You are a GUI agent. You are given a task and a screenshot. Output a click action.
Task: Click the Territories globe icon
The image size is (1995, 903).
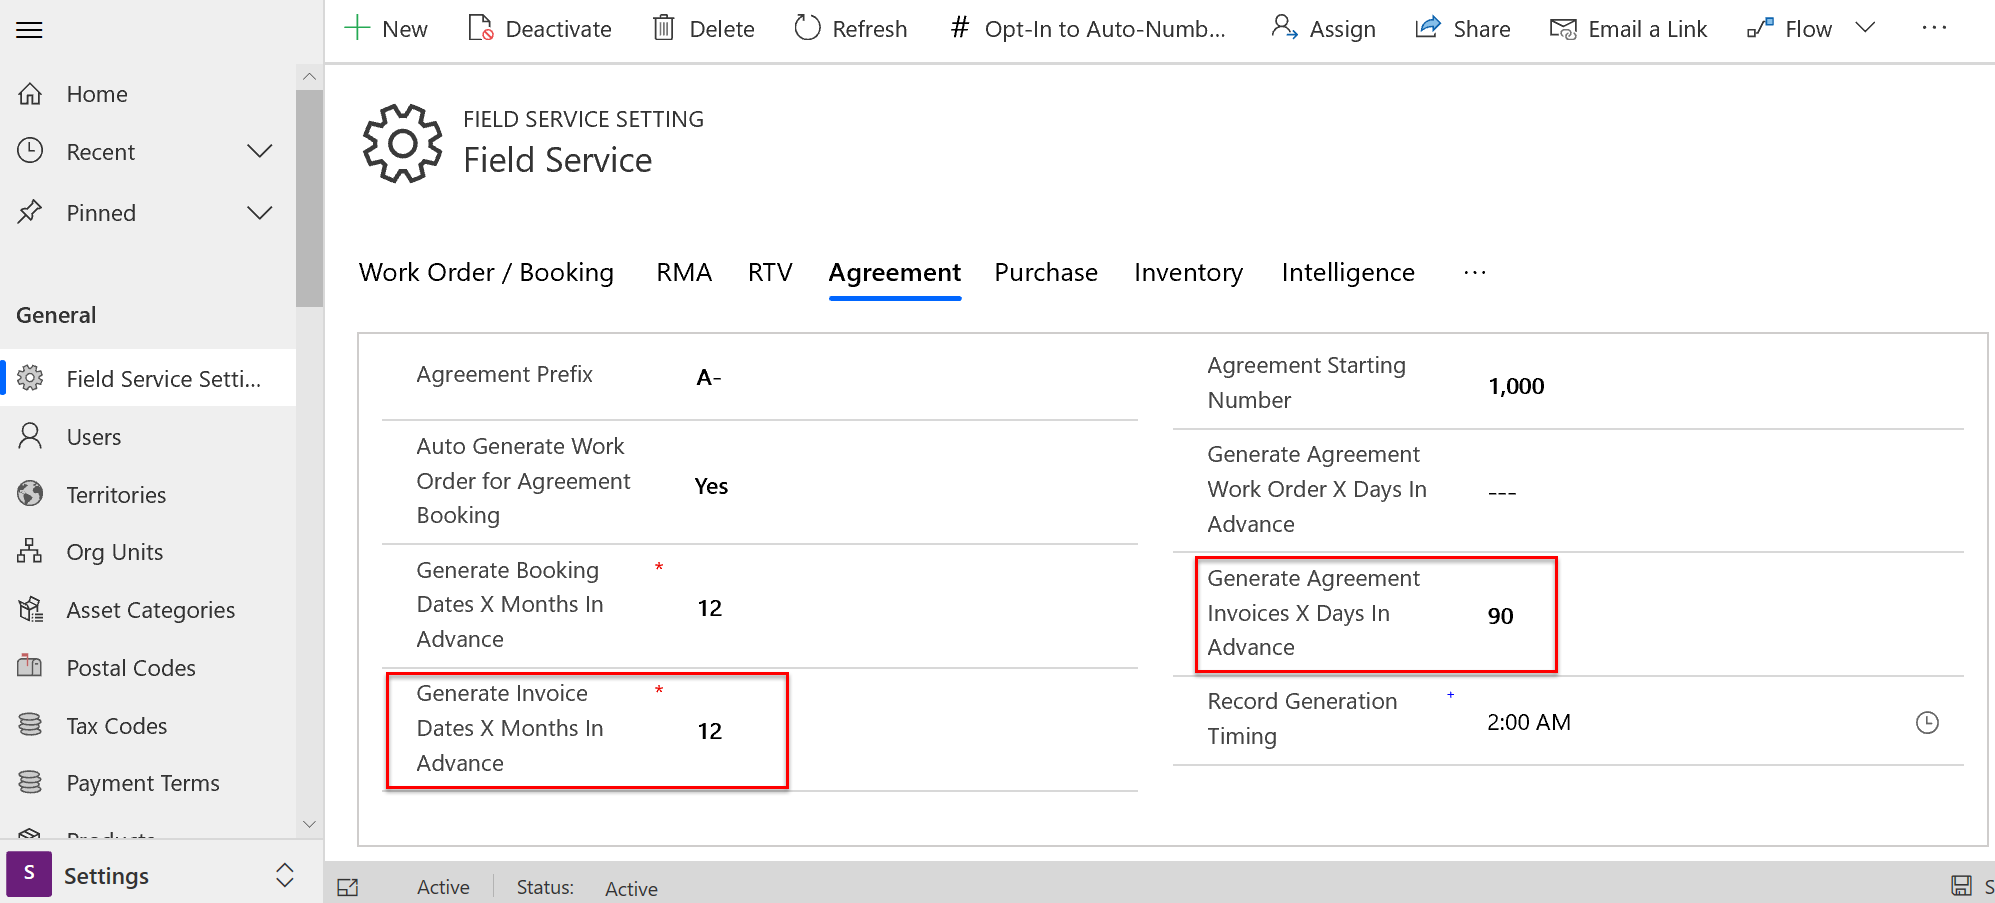pyautogui.click(x=31, y=494)
